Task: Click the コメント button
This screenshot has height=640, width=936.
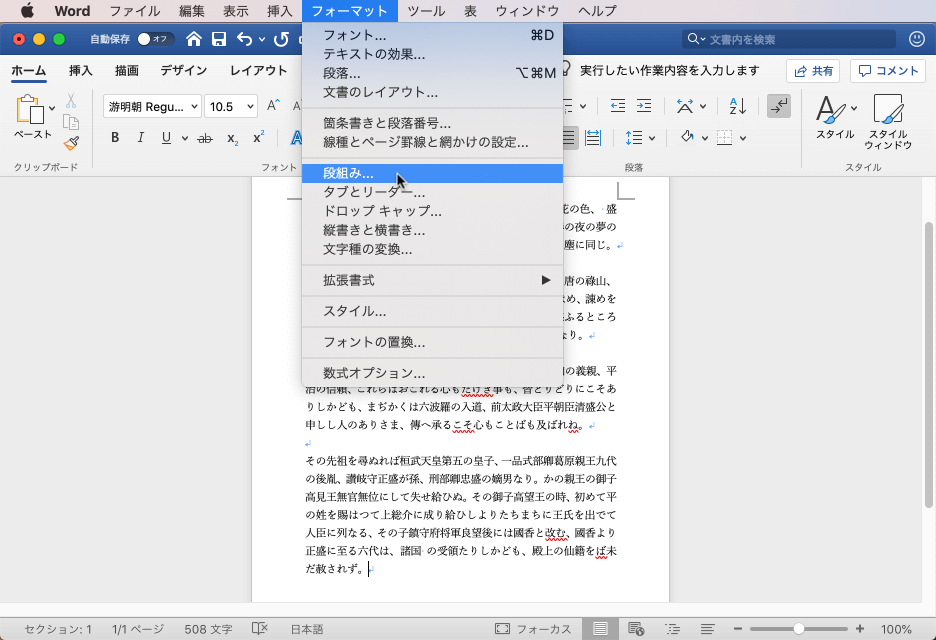Action: point(888,71)
